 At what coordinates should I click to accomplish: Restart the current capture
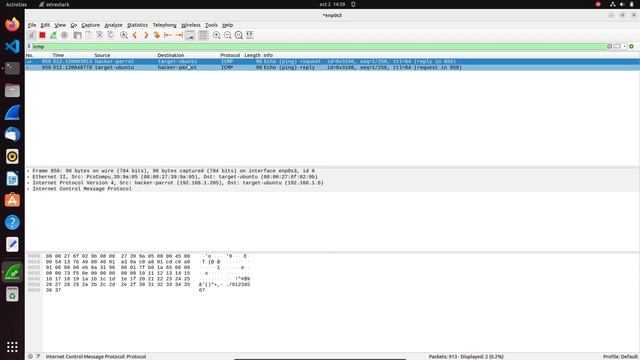point(53,35)
